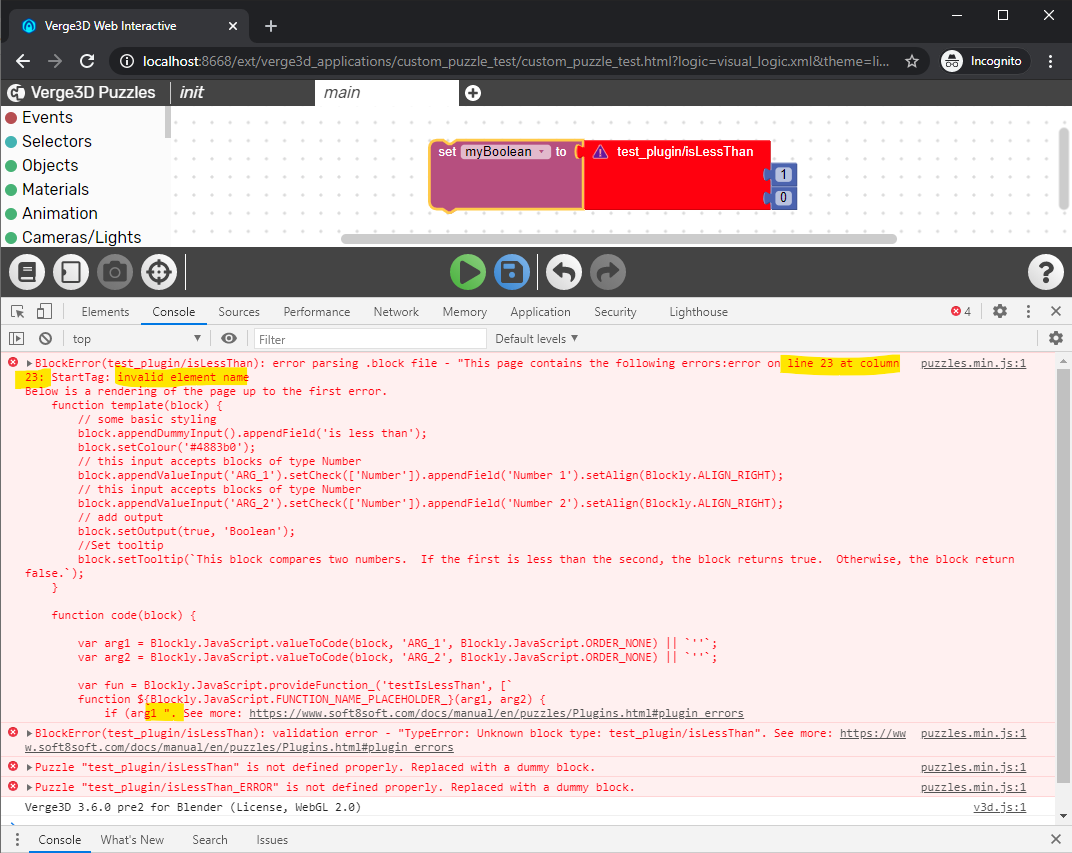
Task: Expand 'isLessThan' not defined properly message
Action: point(29,768)
